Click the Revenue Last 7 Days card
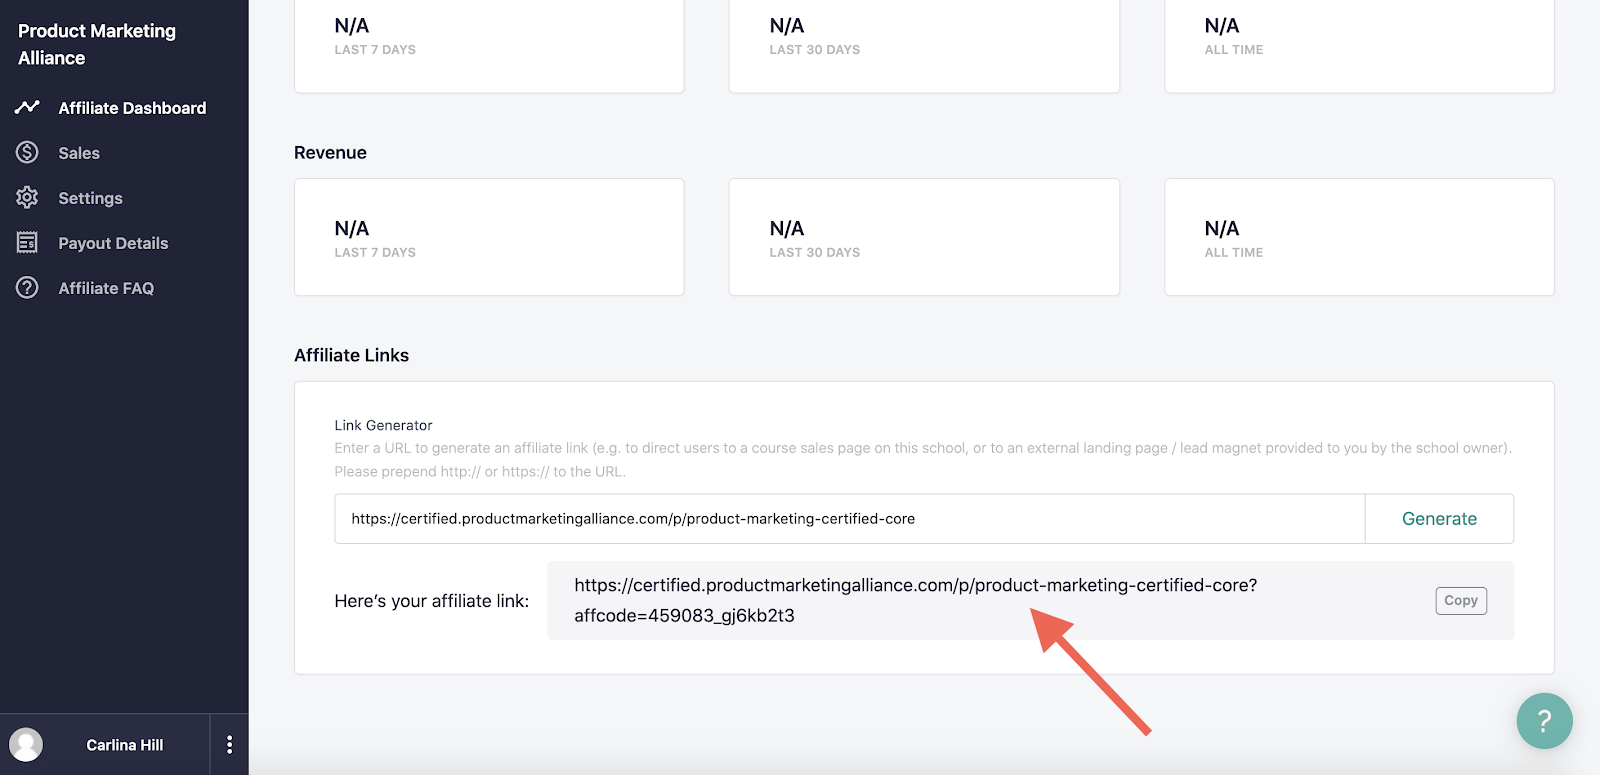This screenshot has width=1600, height=775. coord(489,237)
